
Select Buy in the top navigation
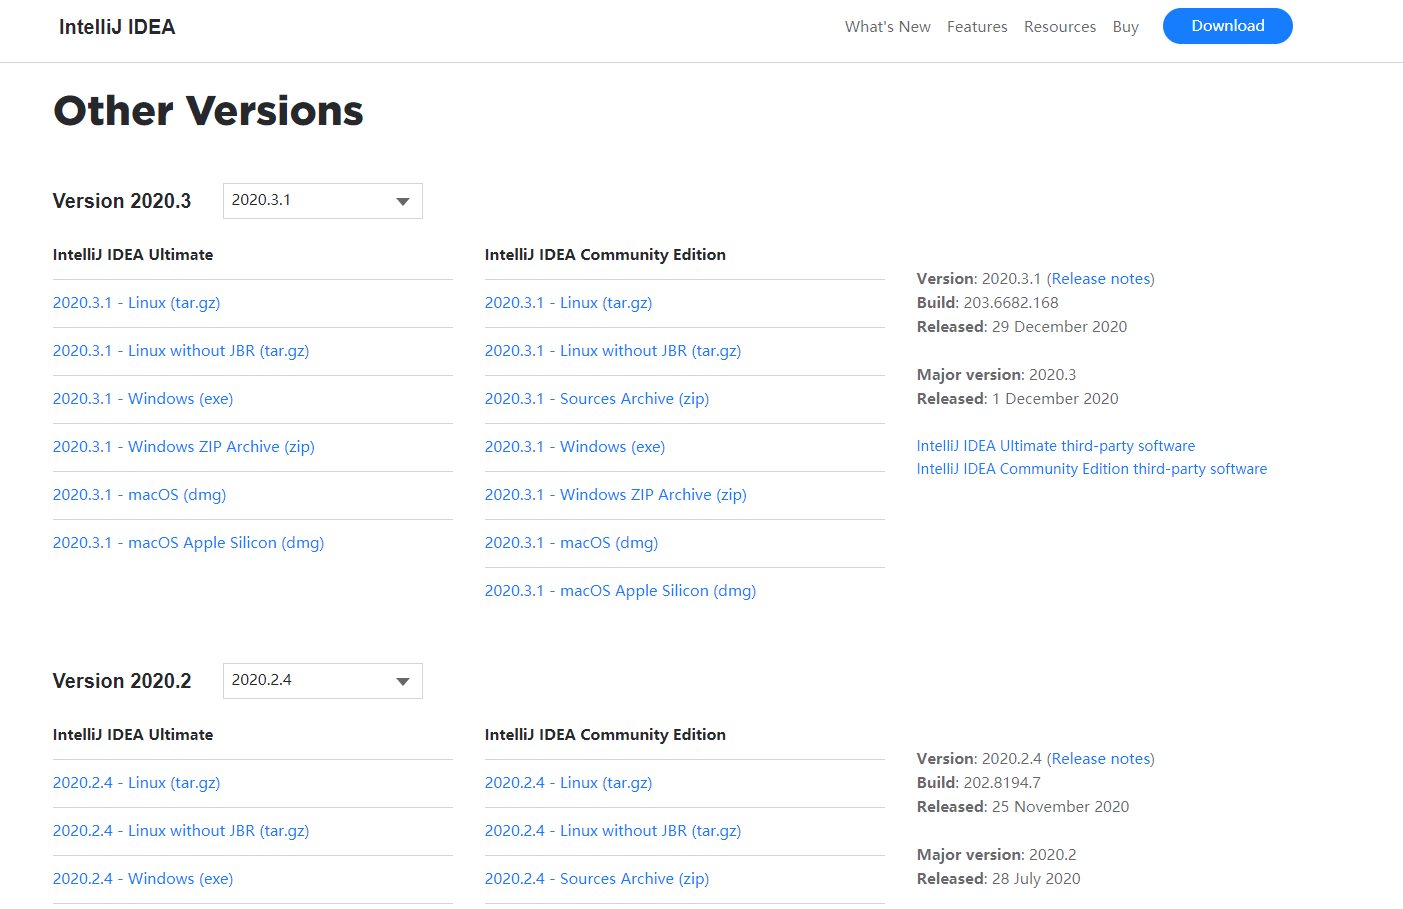pyautogui.click(x=1126, y=27)
